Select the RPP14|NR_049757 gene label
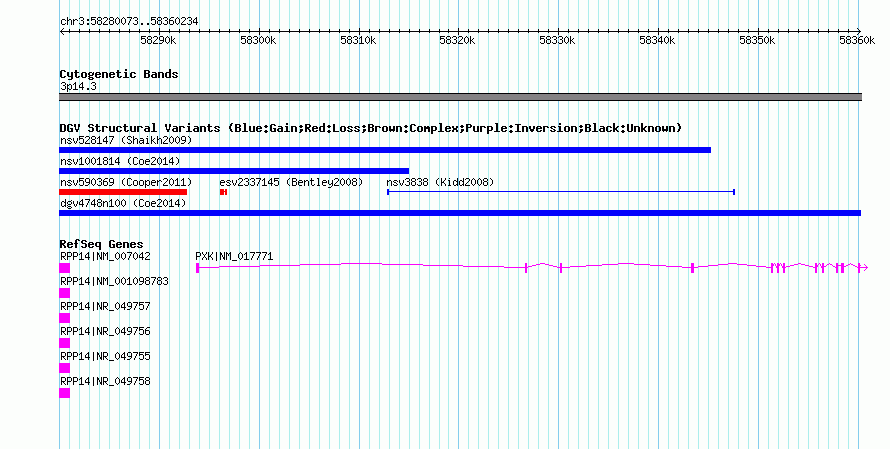Viewport: 890px width, 449px height. pyautogui.click(x=106, y=307)
